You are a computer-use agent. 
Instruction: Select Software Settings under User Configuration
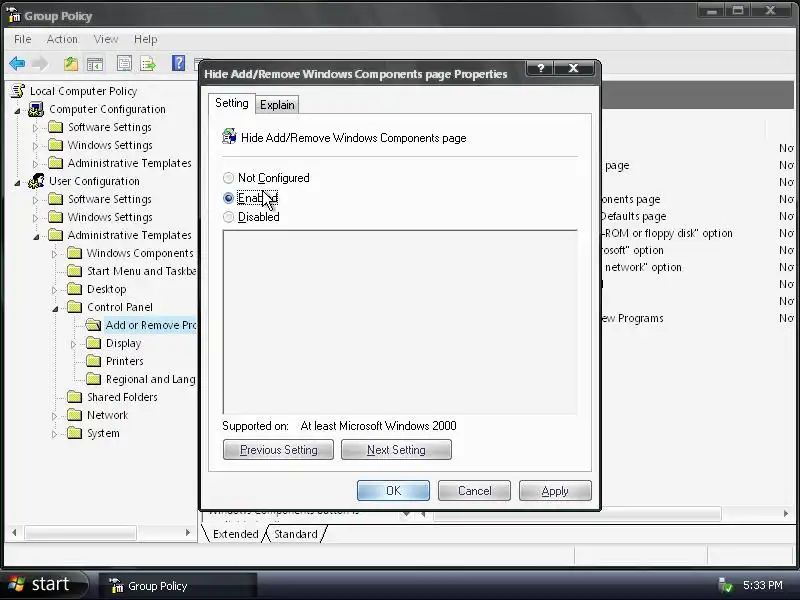click(110, 199)
